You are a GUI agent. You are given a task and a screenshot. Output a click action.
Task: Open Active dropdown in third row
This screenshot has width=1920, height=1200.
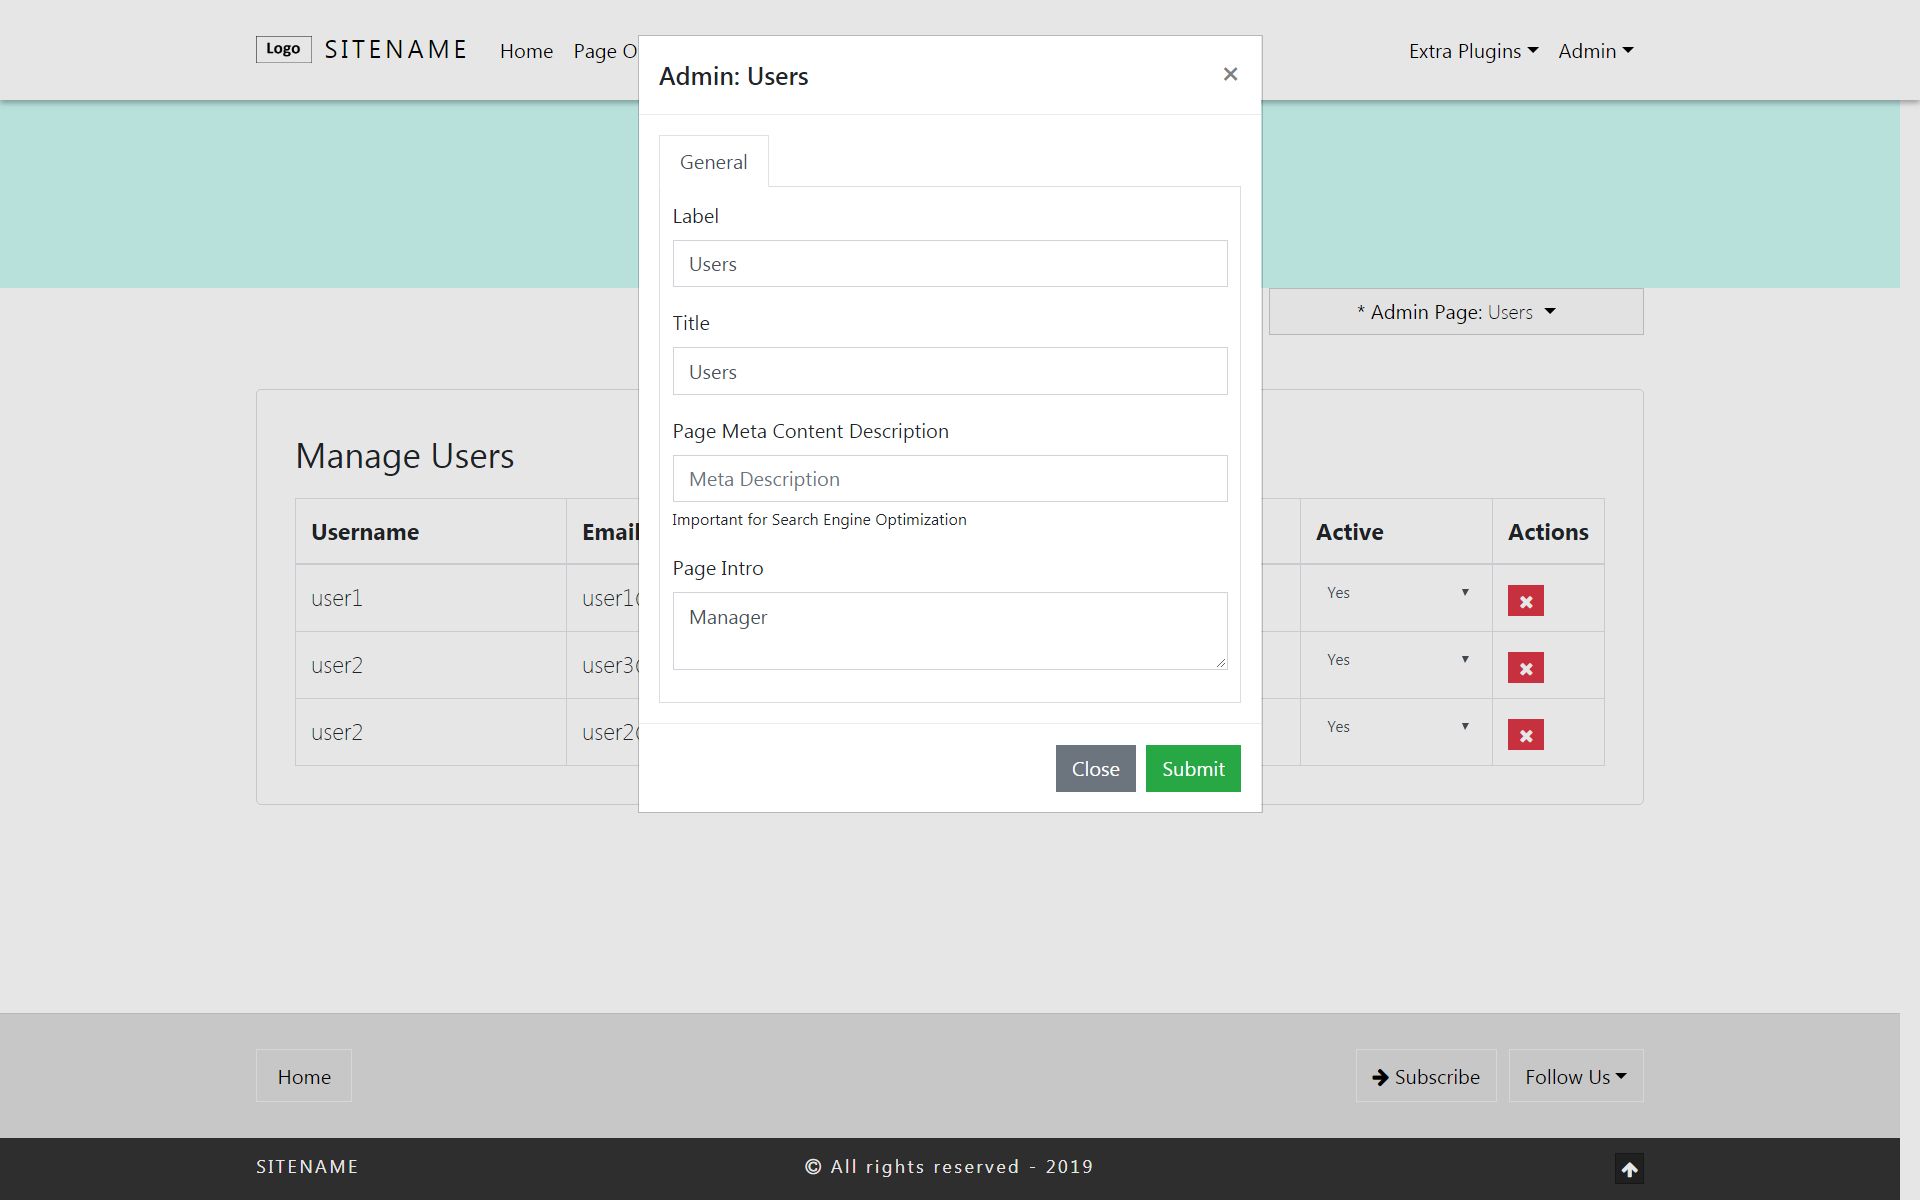click(1396, 727)
